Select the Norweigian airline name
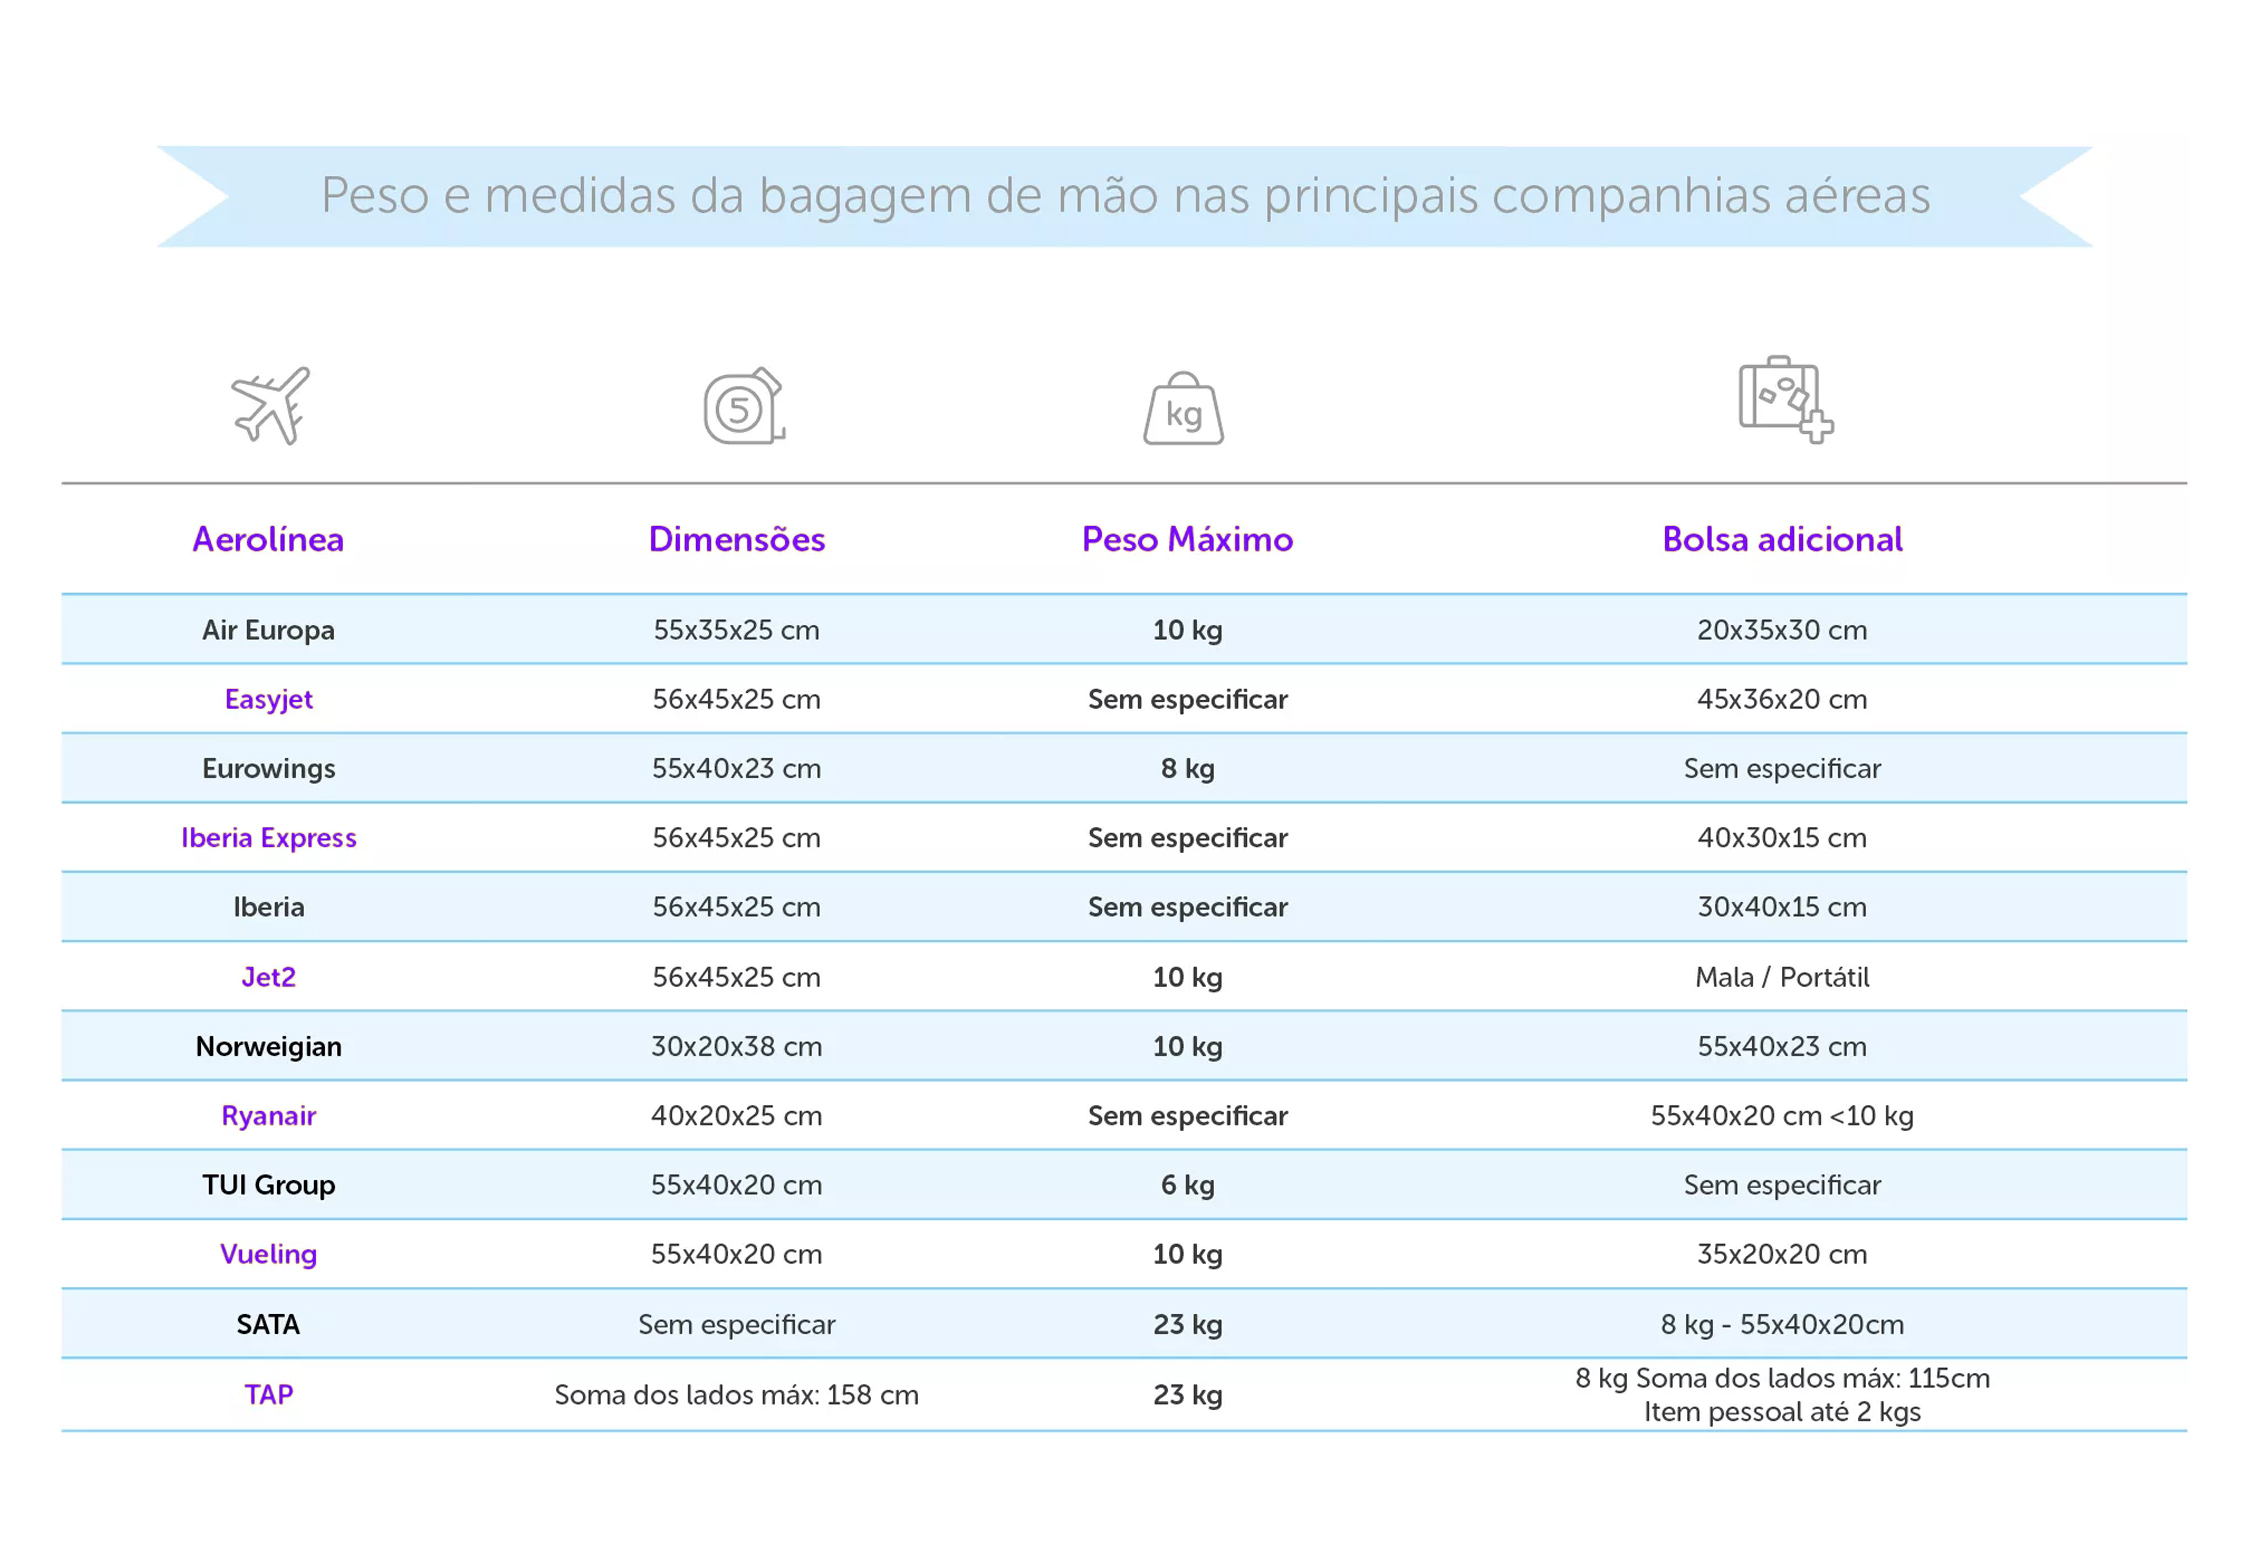This screenshot has height=1565, width=2250. pyautogui.click(x=268, y=1047)
